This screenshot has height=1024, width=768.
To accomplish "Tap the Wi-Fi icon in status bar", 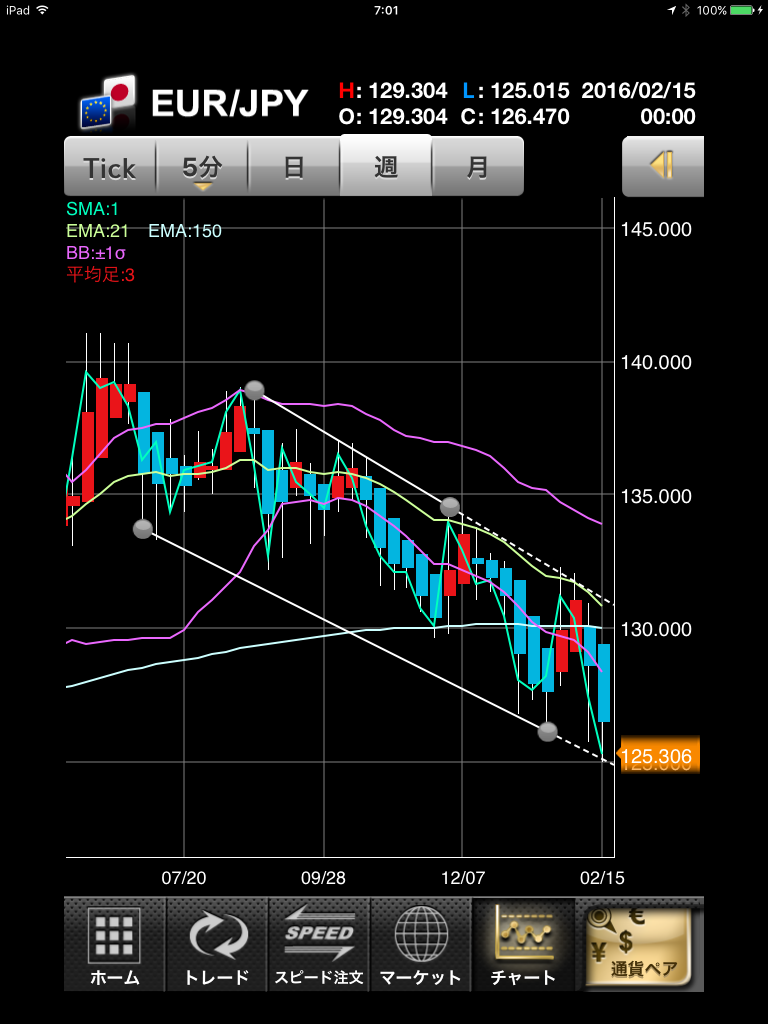I will (42, 10).
